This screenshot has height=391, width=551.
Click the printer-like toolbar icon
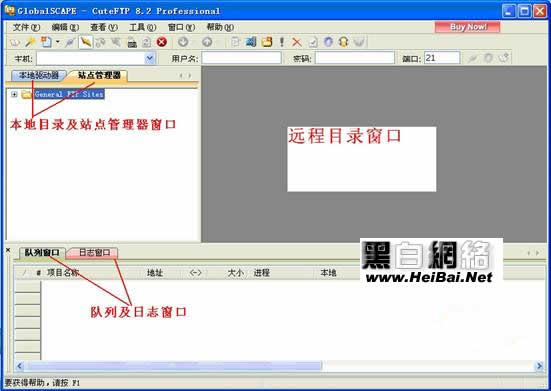coord(132,43)
